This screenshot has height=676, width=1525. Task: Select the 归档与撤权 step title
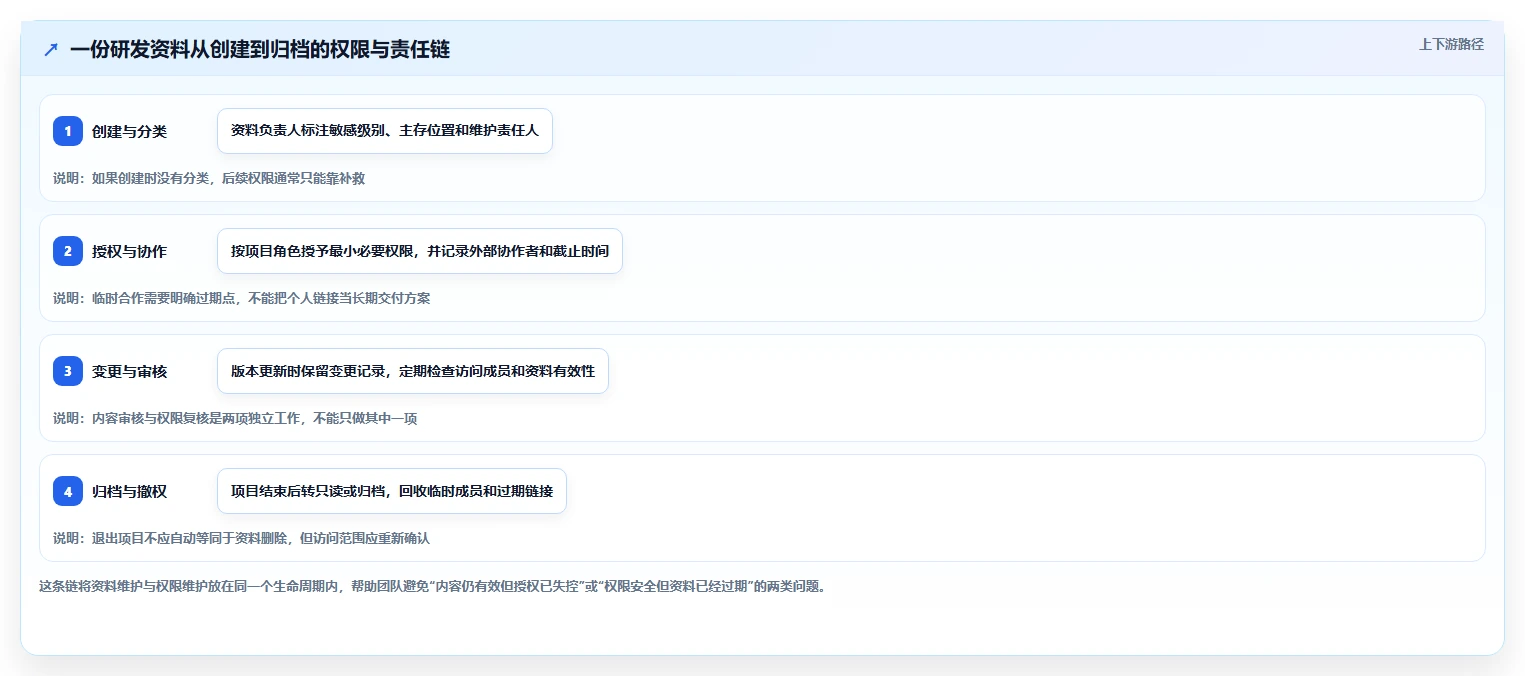(130, 491)
